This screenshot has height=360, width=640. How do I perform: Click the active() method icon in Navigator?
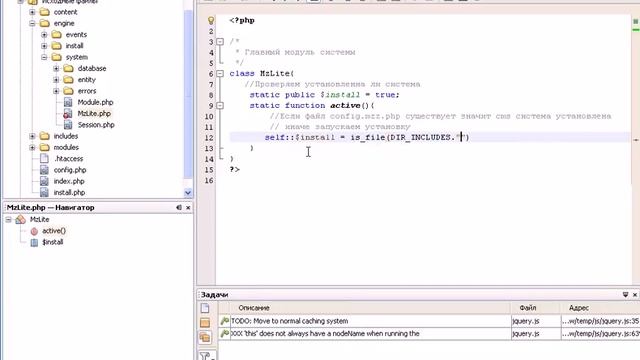34,231
